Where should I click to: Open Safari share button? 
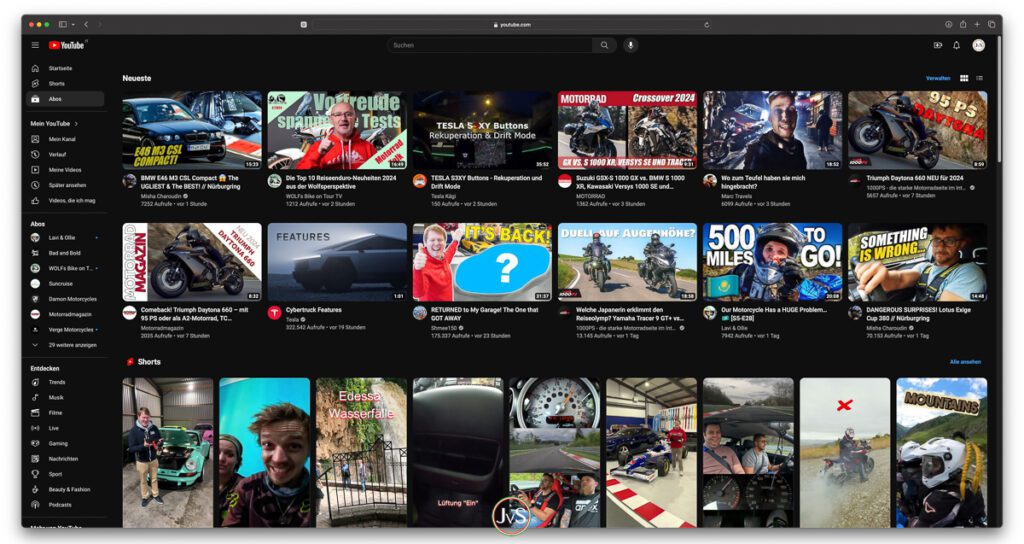[x=963, y=24]
